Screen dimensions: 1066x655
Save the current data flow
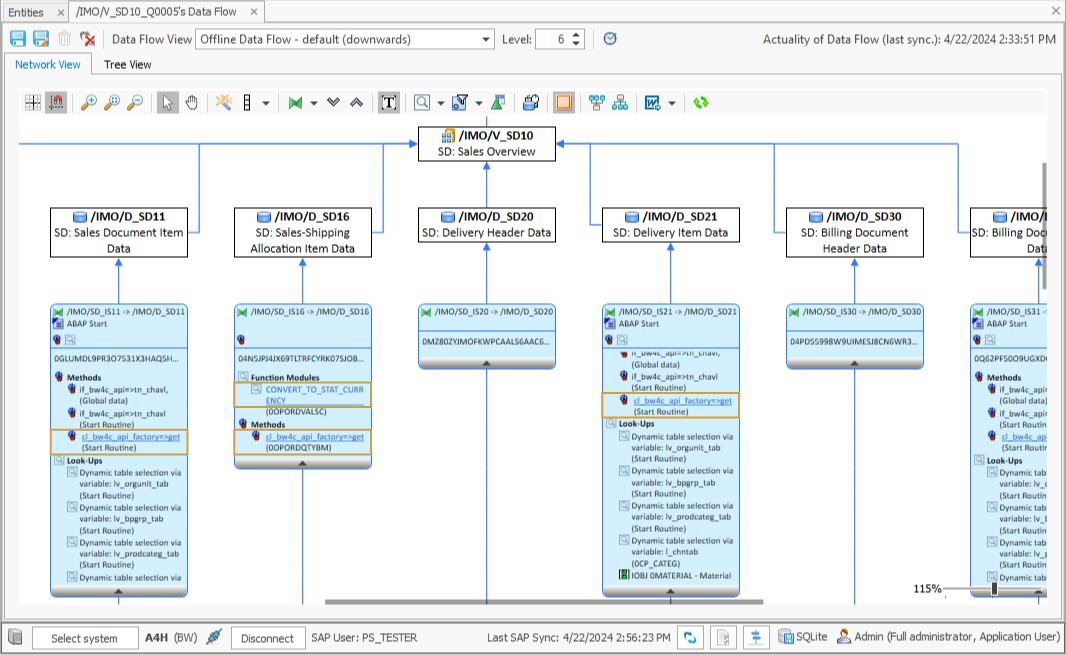[x=18, y=39]
